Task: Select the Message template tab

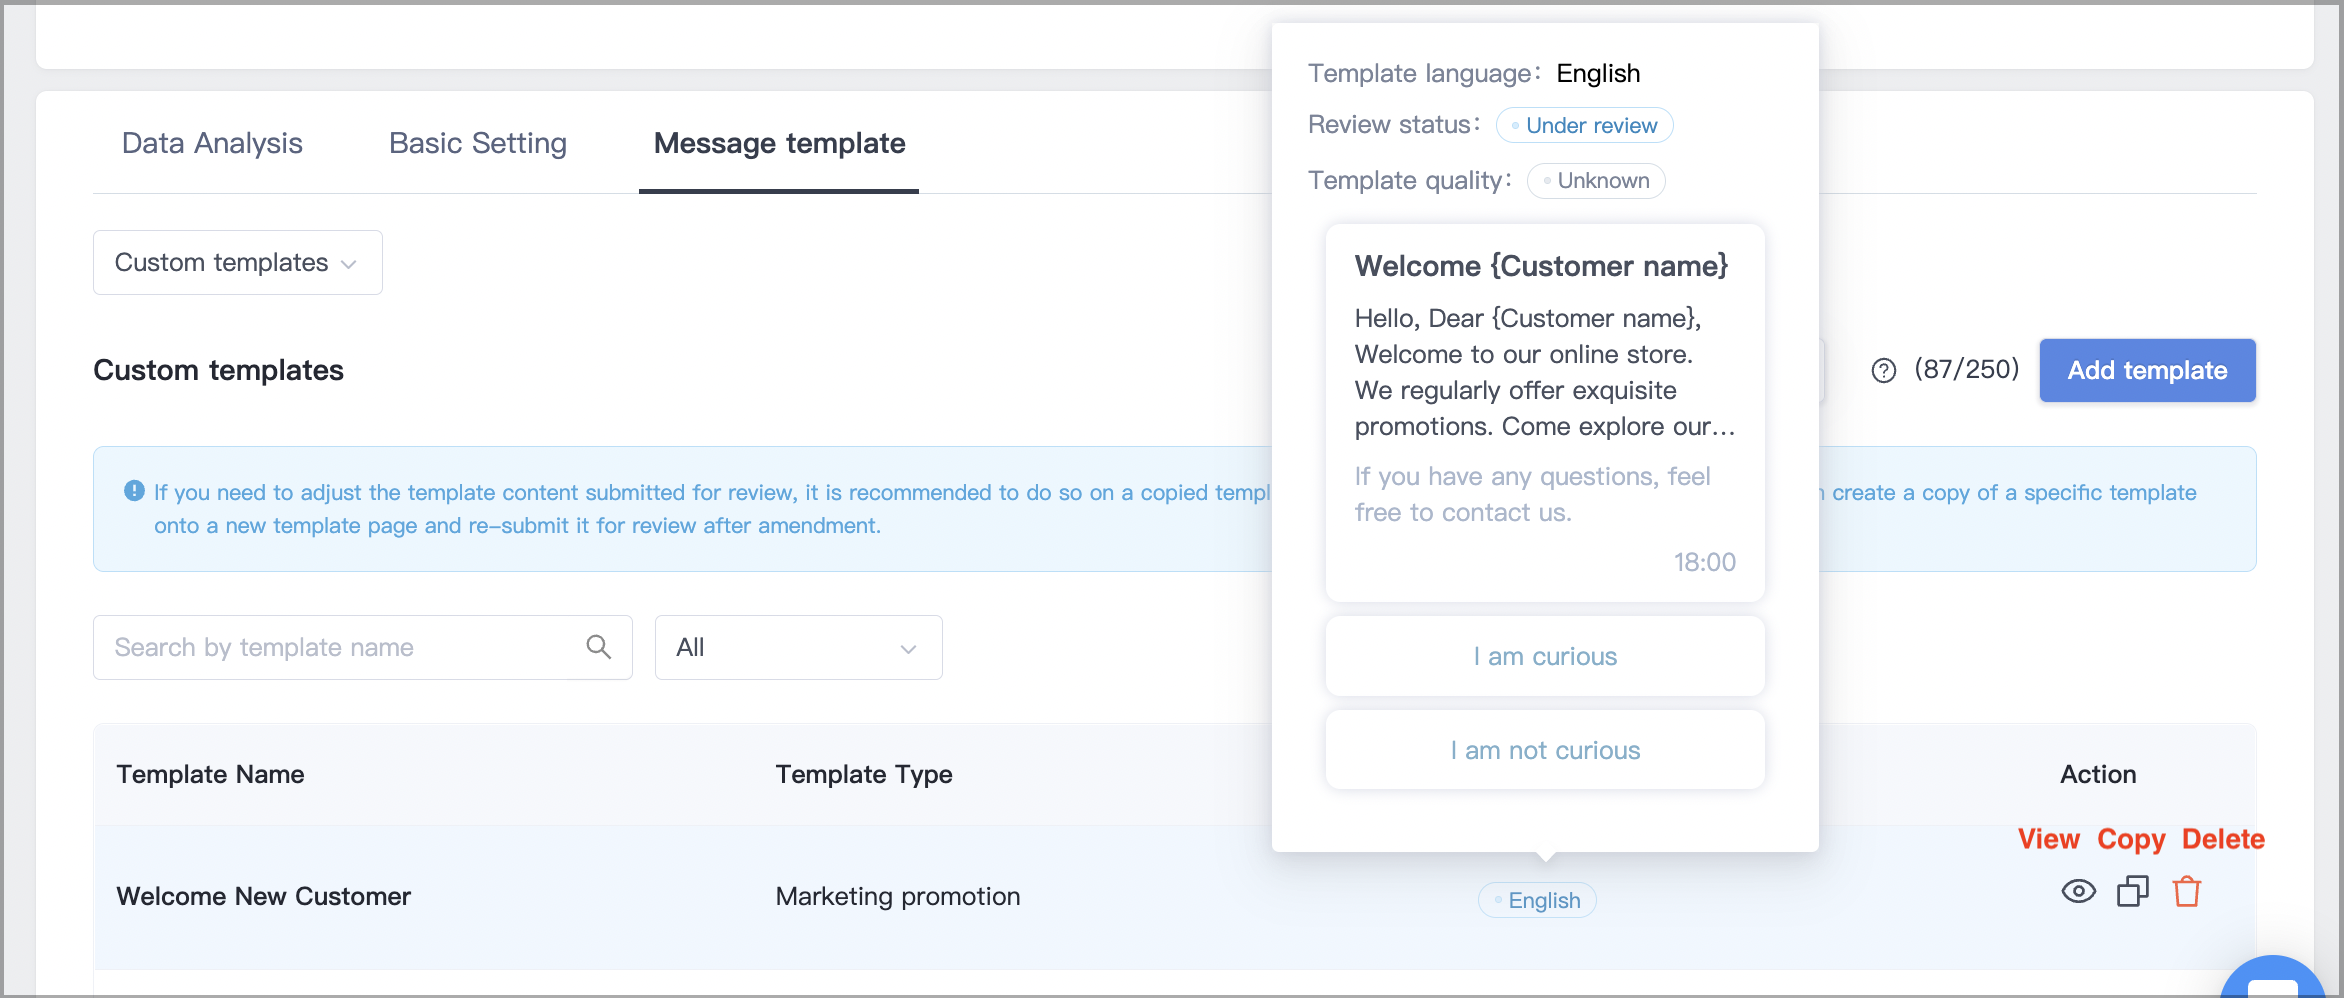Action: tap(779, 143)
